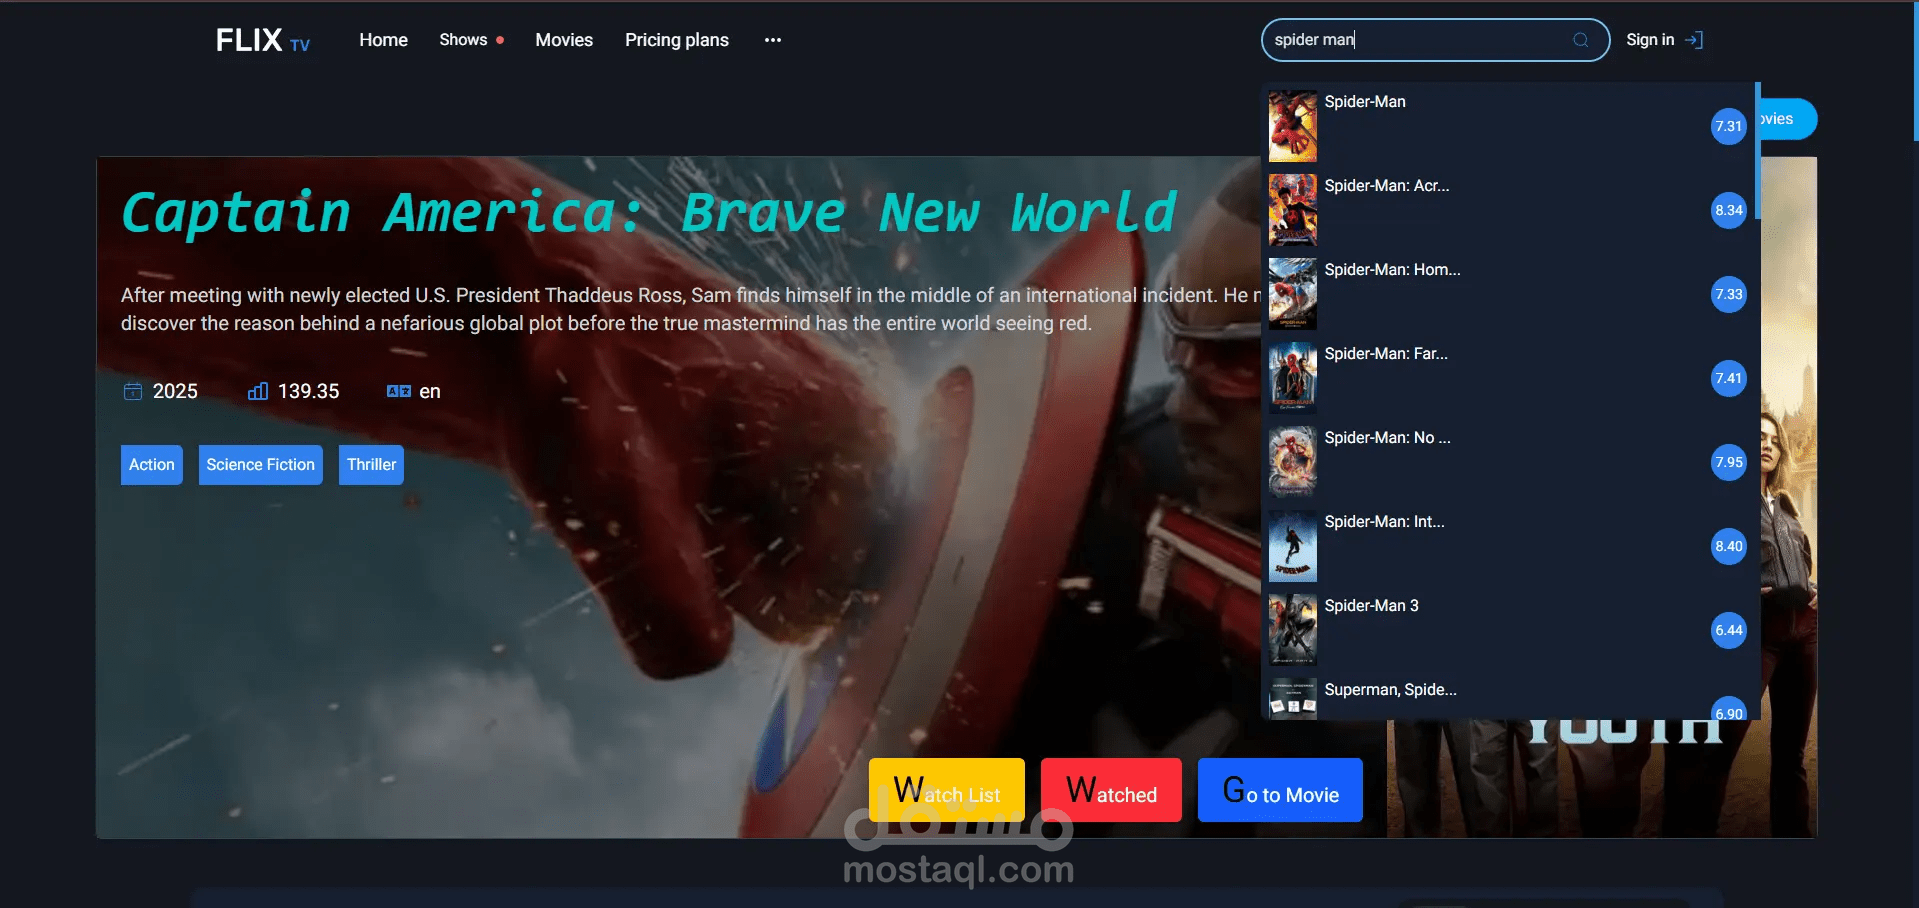
Task: Click the 7.41 rating badge
Action: pos(1728,378)
